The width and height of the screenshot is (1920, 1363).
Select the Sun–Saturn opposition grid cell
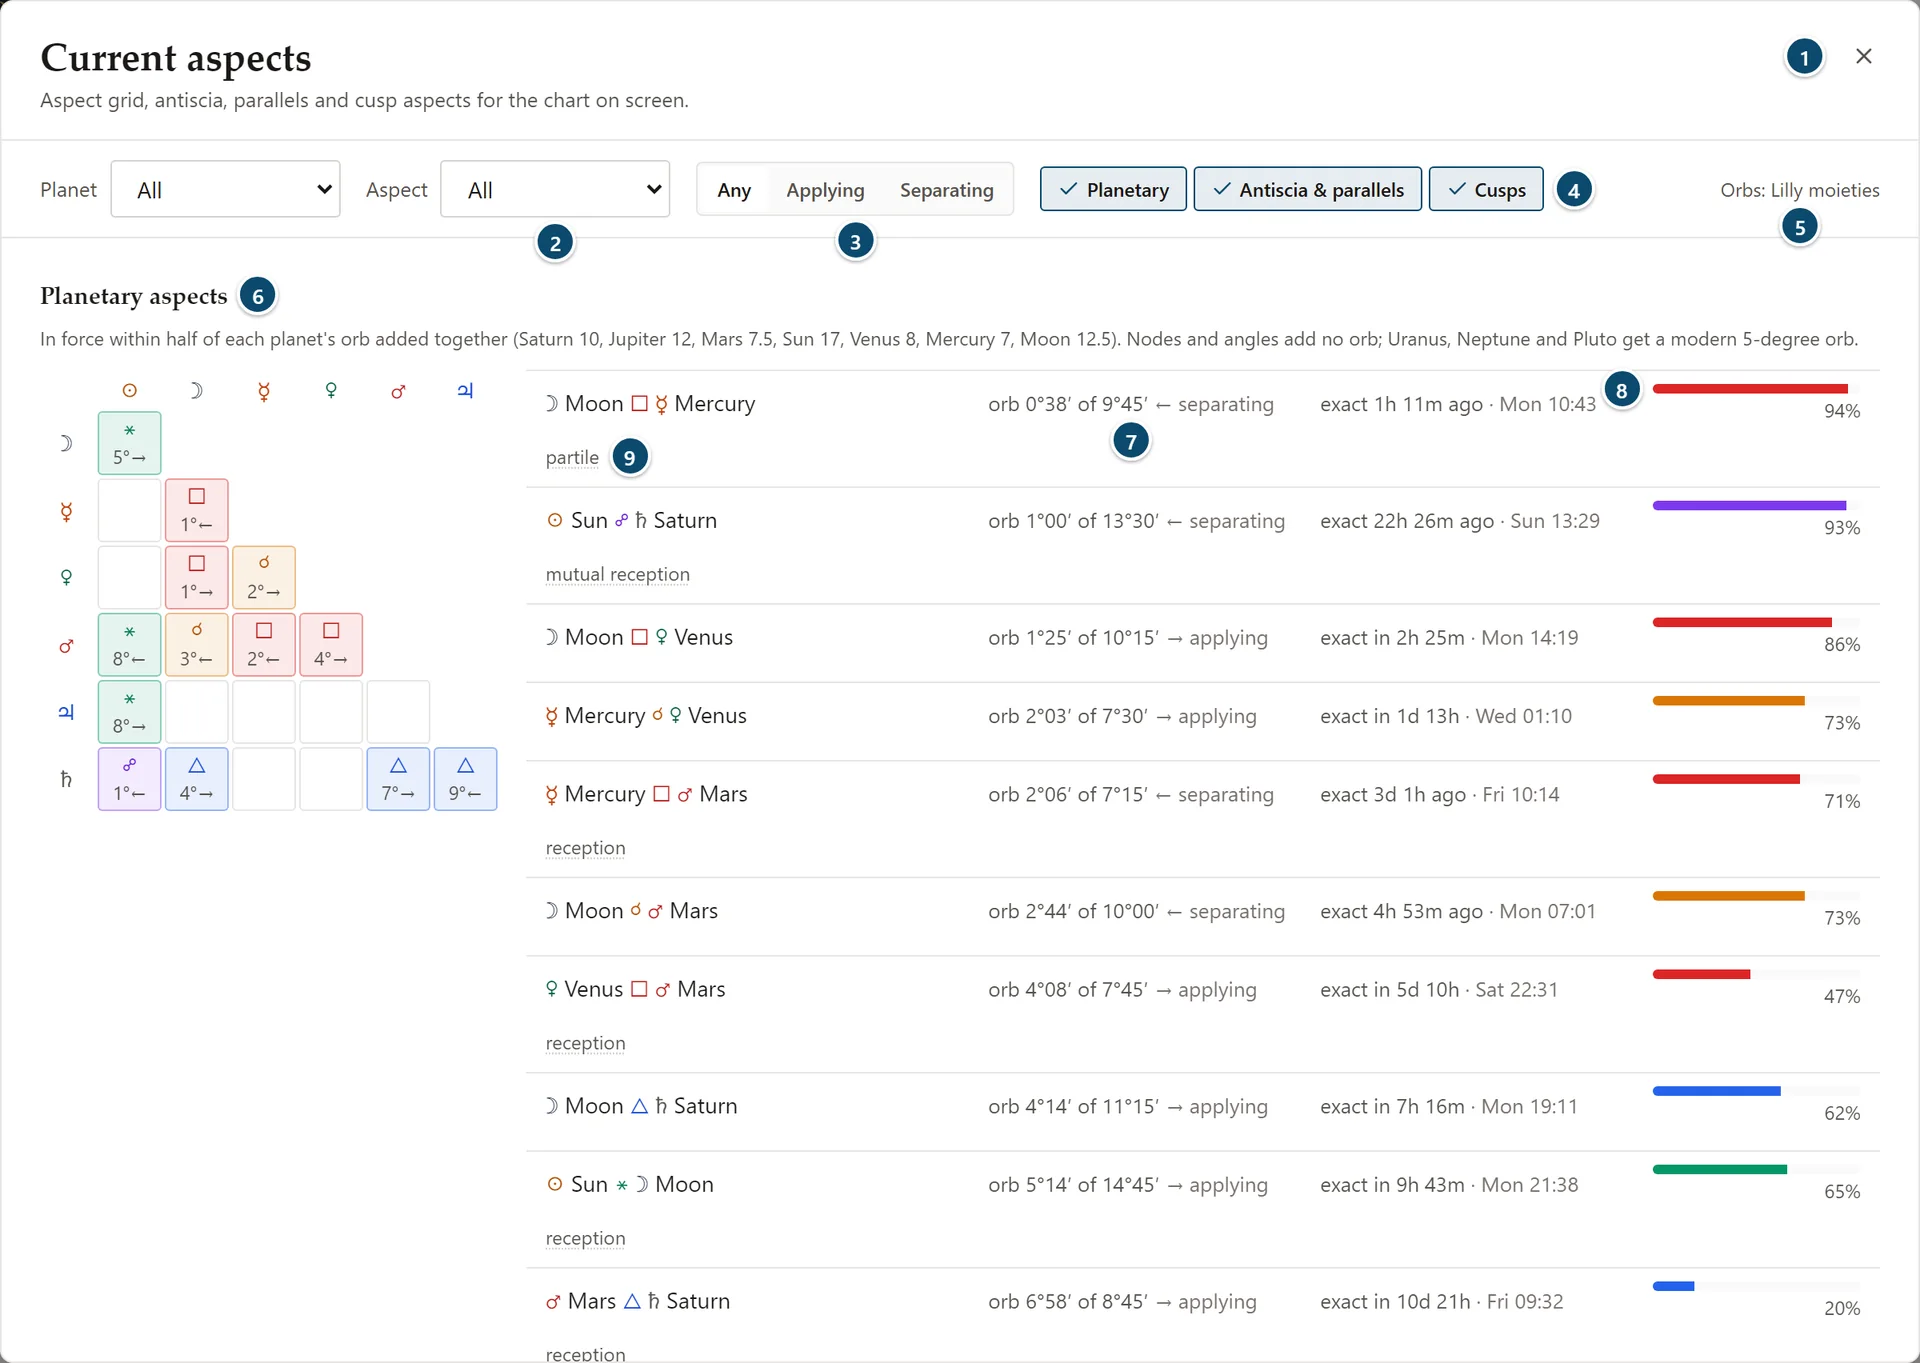click(129, 779)
